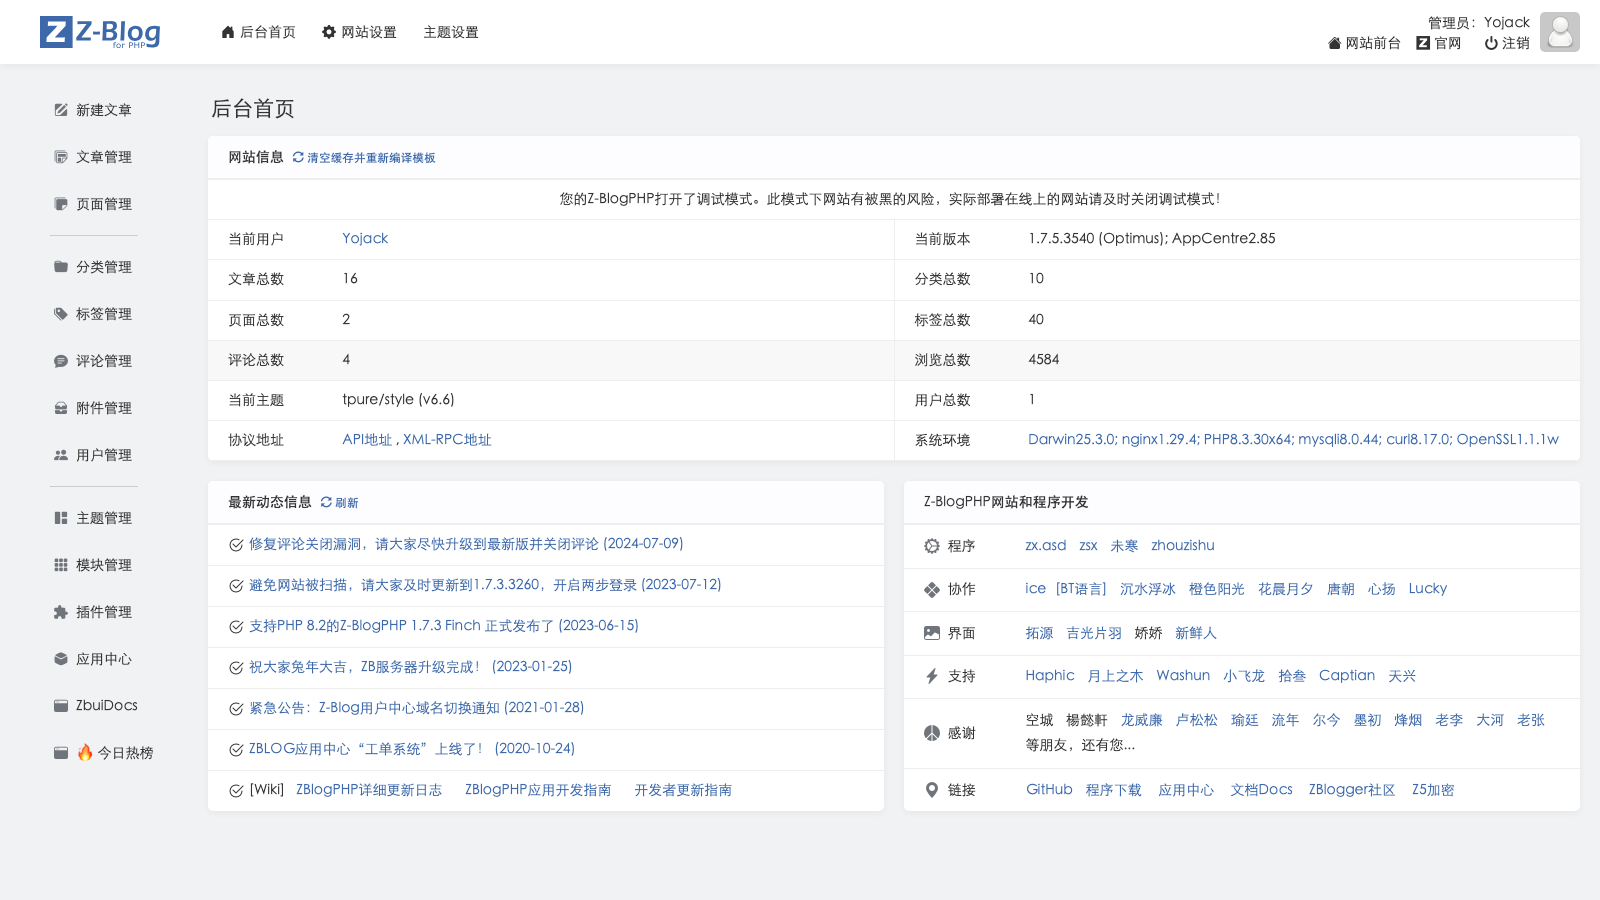Click the 程序下载 link
The height and width of the screenshot is (900, 1600).
coord(1114,790)
